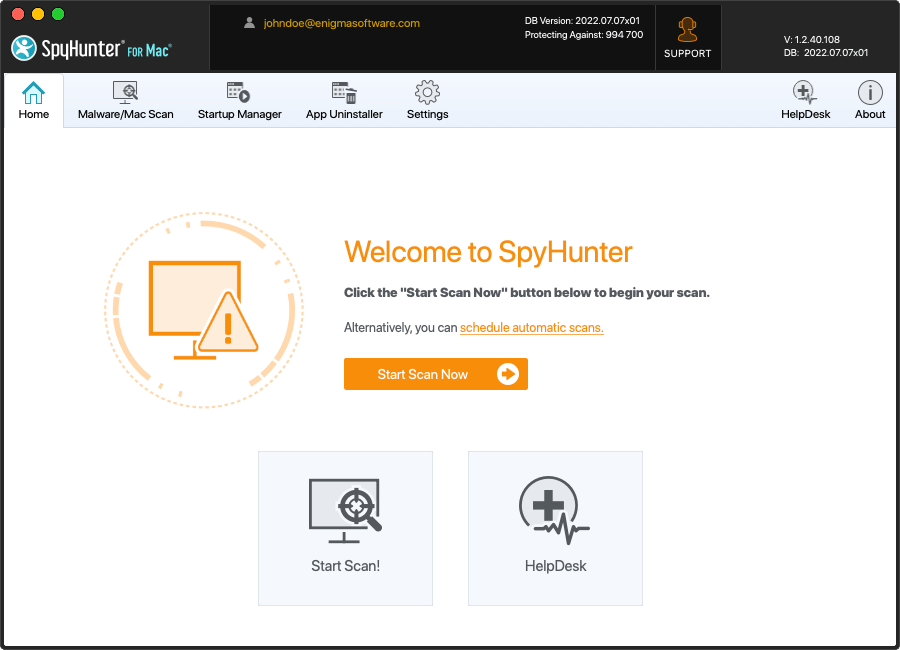Click the arrow inside Start Scan Now
This screenshot has width=900, height=650.
[508, 374]
